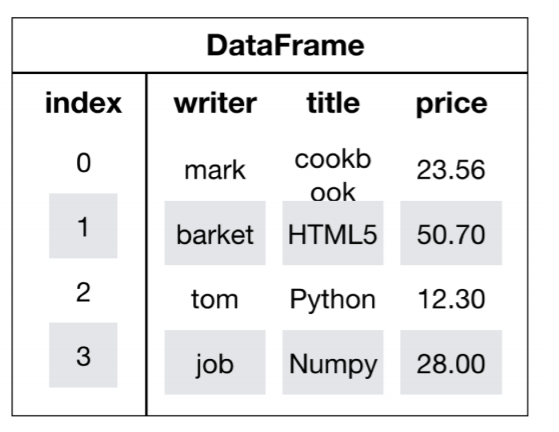Select the Numpy title cell

click(333, 362)
